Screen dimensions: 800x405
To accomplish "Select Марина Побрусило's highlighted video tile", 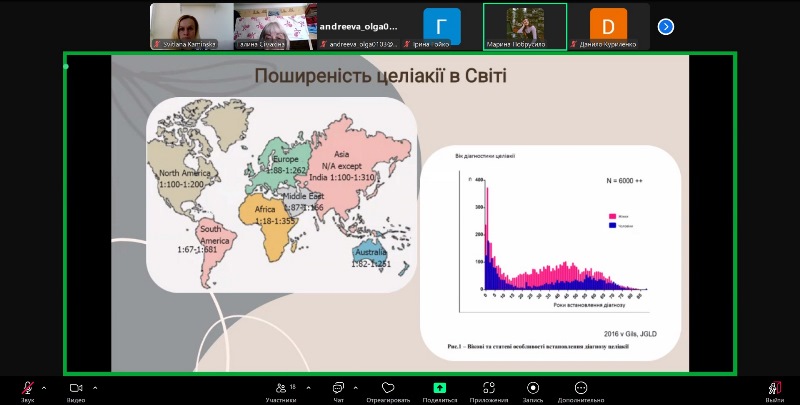I will tap(525, 26).
